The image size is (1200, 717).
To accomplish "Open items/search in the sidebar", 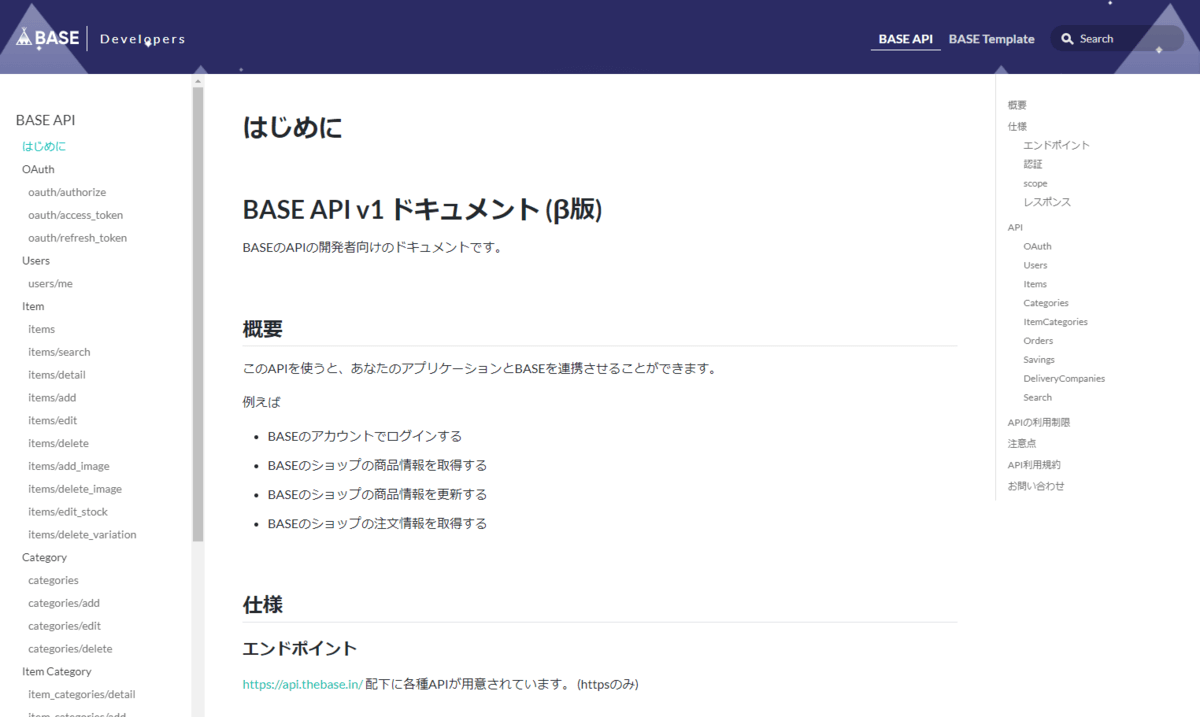I will 59,352.
